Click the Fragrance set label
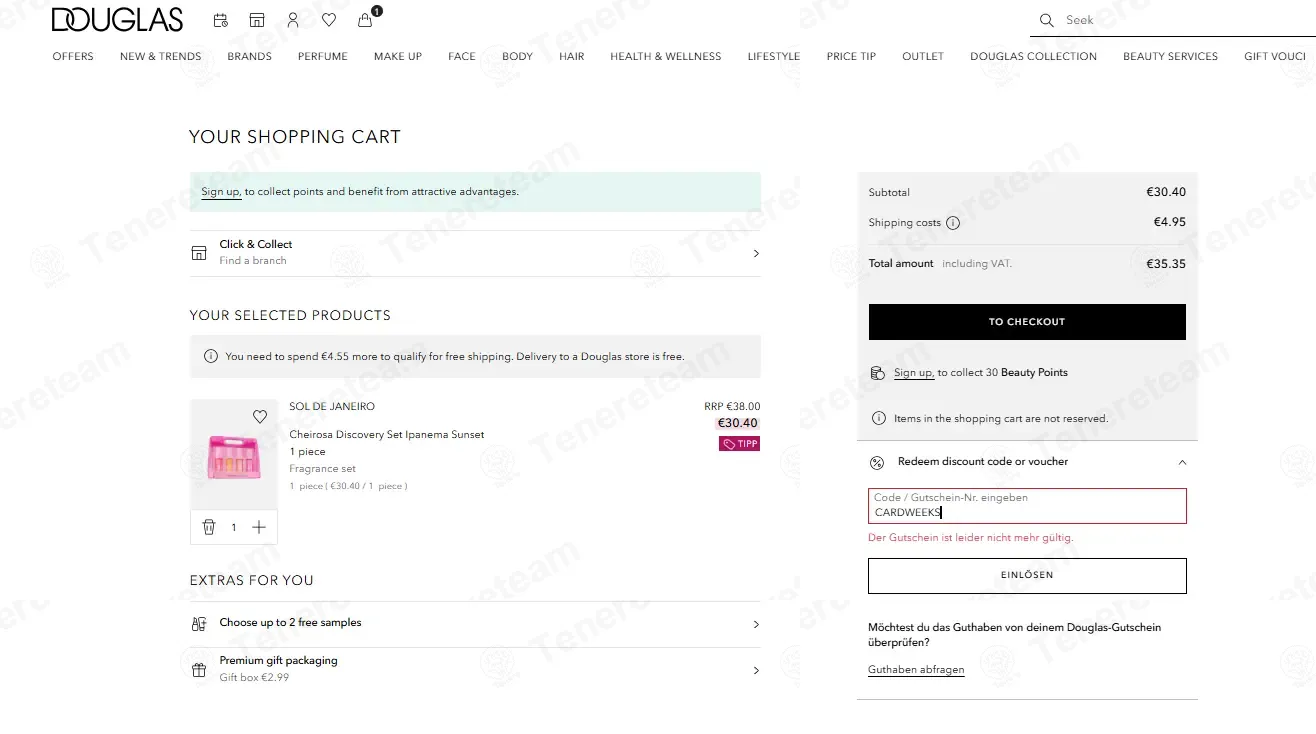1316x734 pixels. [322, 469]
